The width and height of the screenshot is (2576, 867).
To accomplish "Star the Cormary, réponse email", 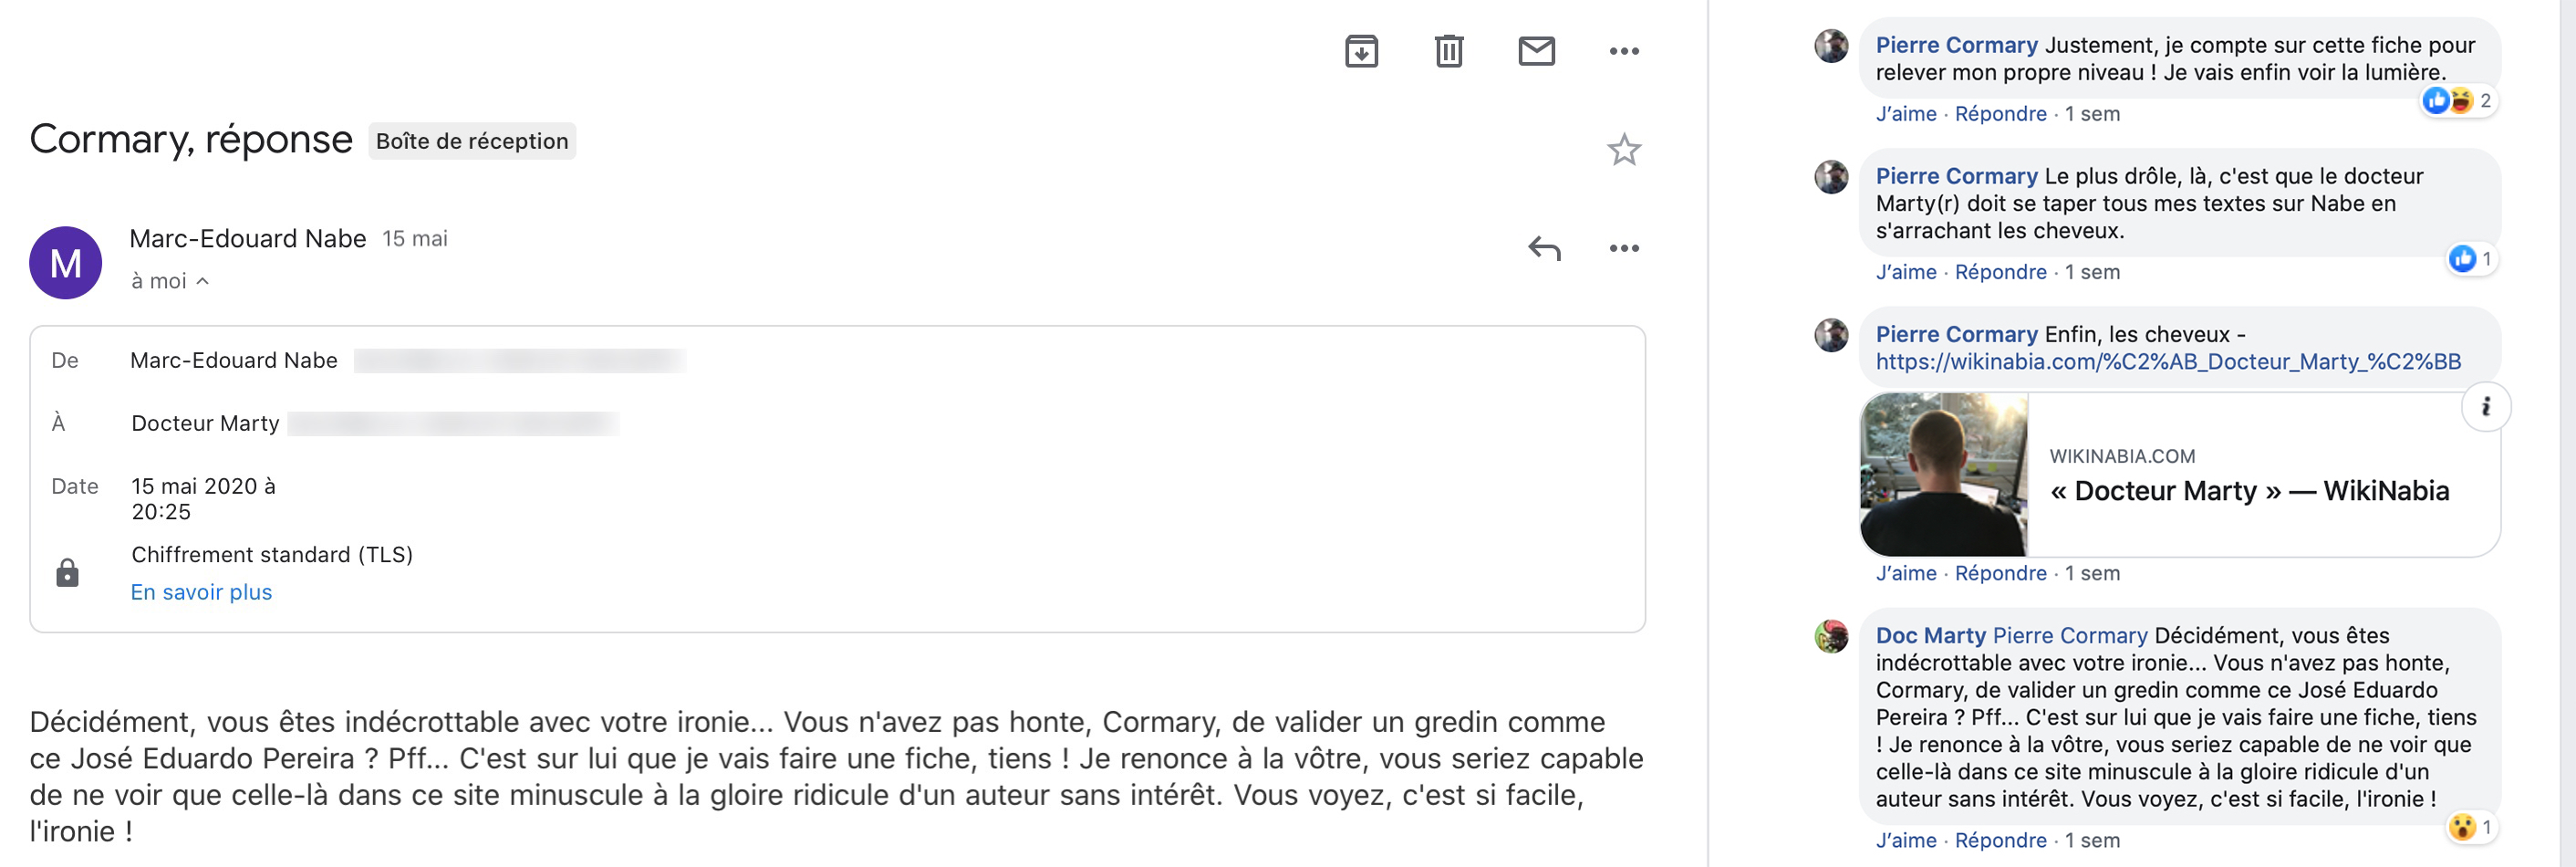I will coord(1624,150).
